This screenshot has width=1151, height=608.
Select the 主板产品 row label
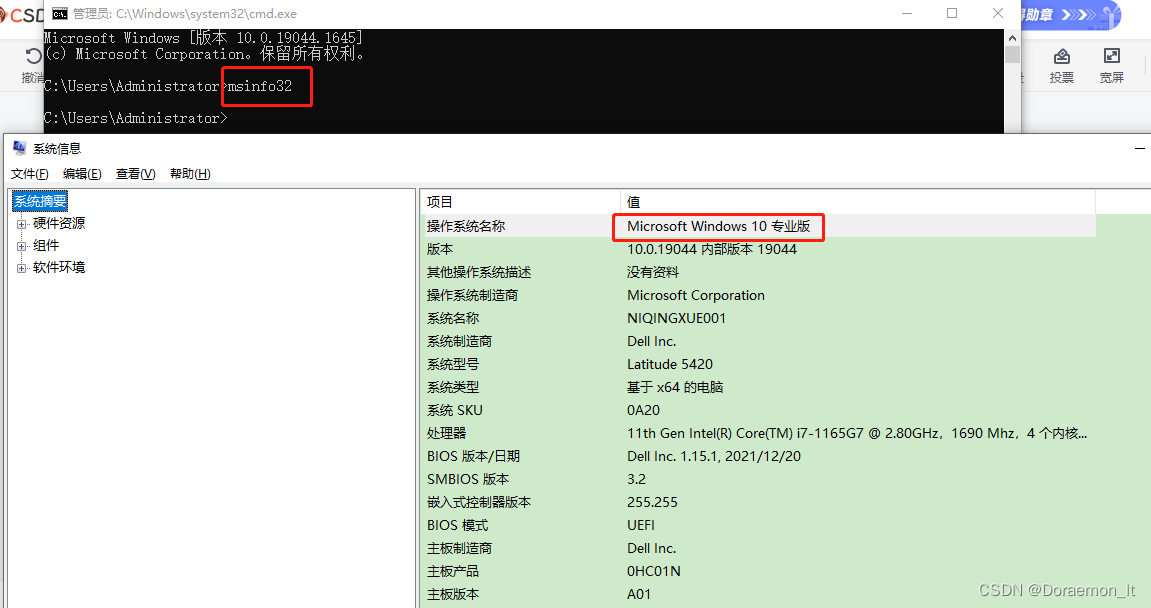[453, 571]
